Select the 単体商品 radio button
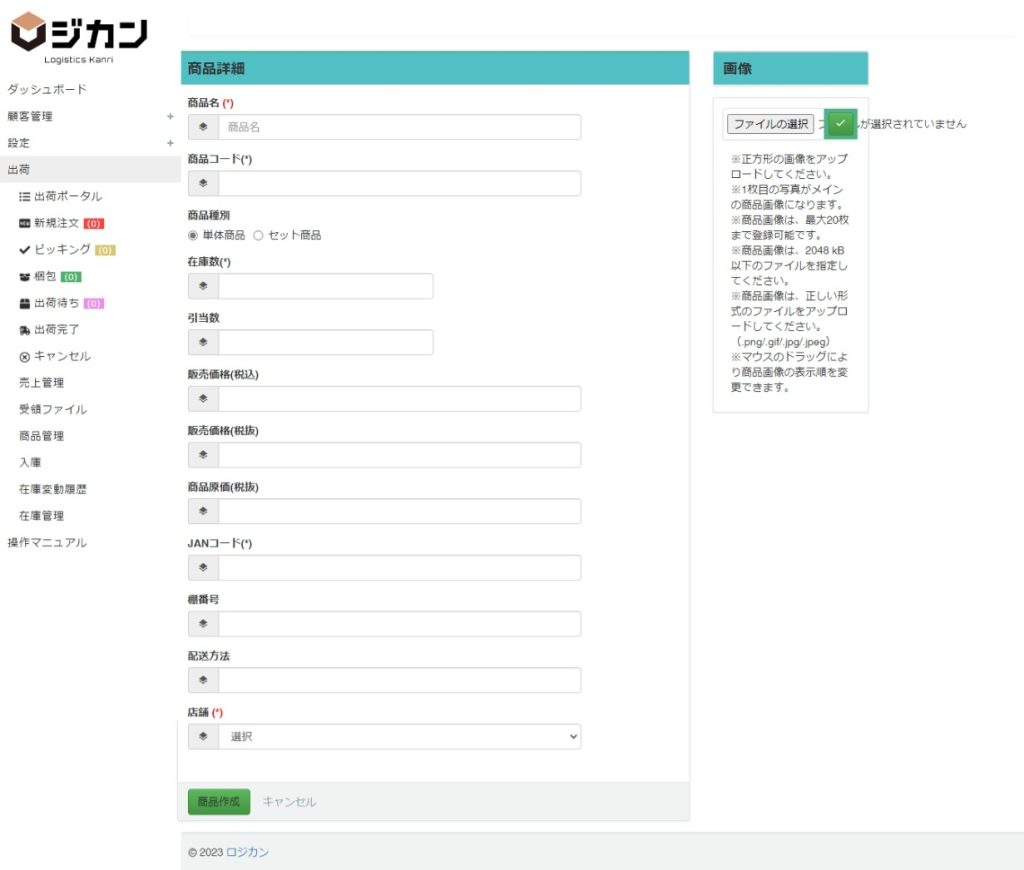Screen dimensions: 1024x870 coord(194,236)
